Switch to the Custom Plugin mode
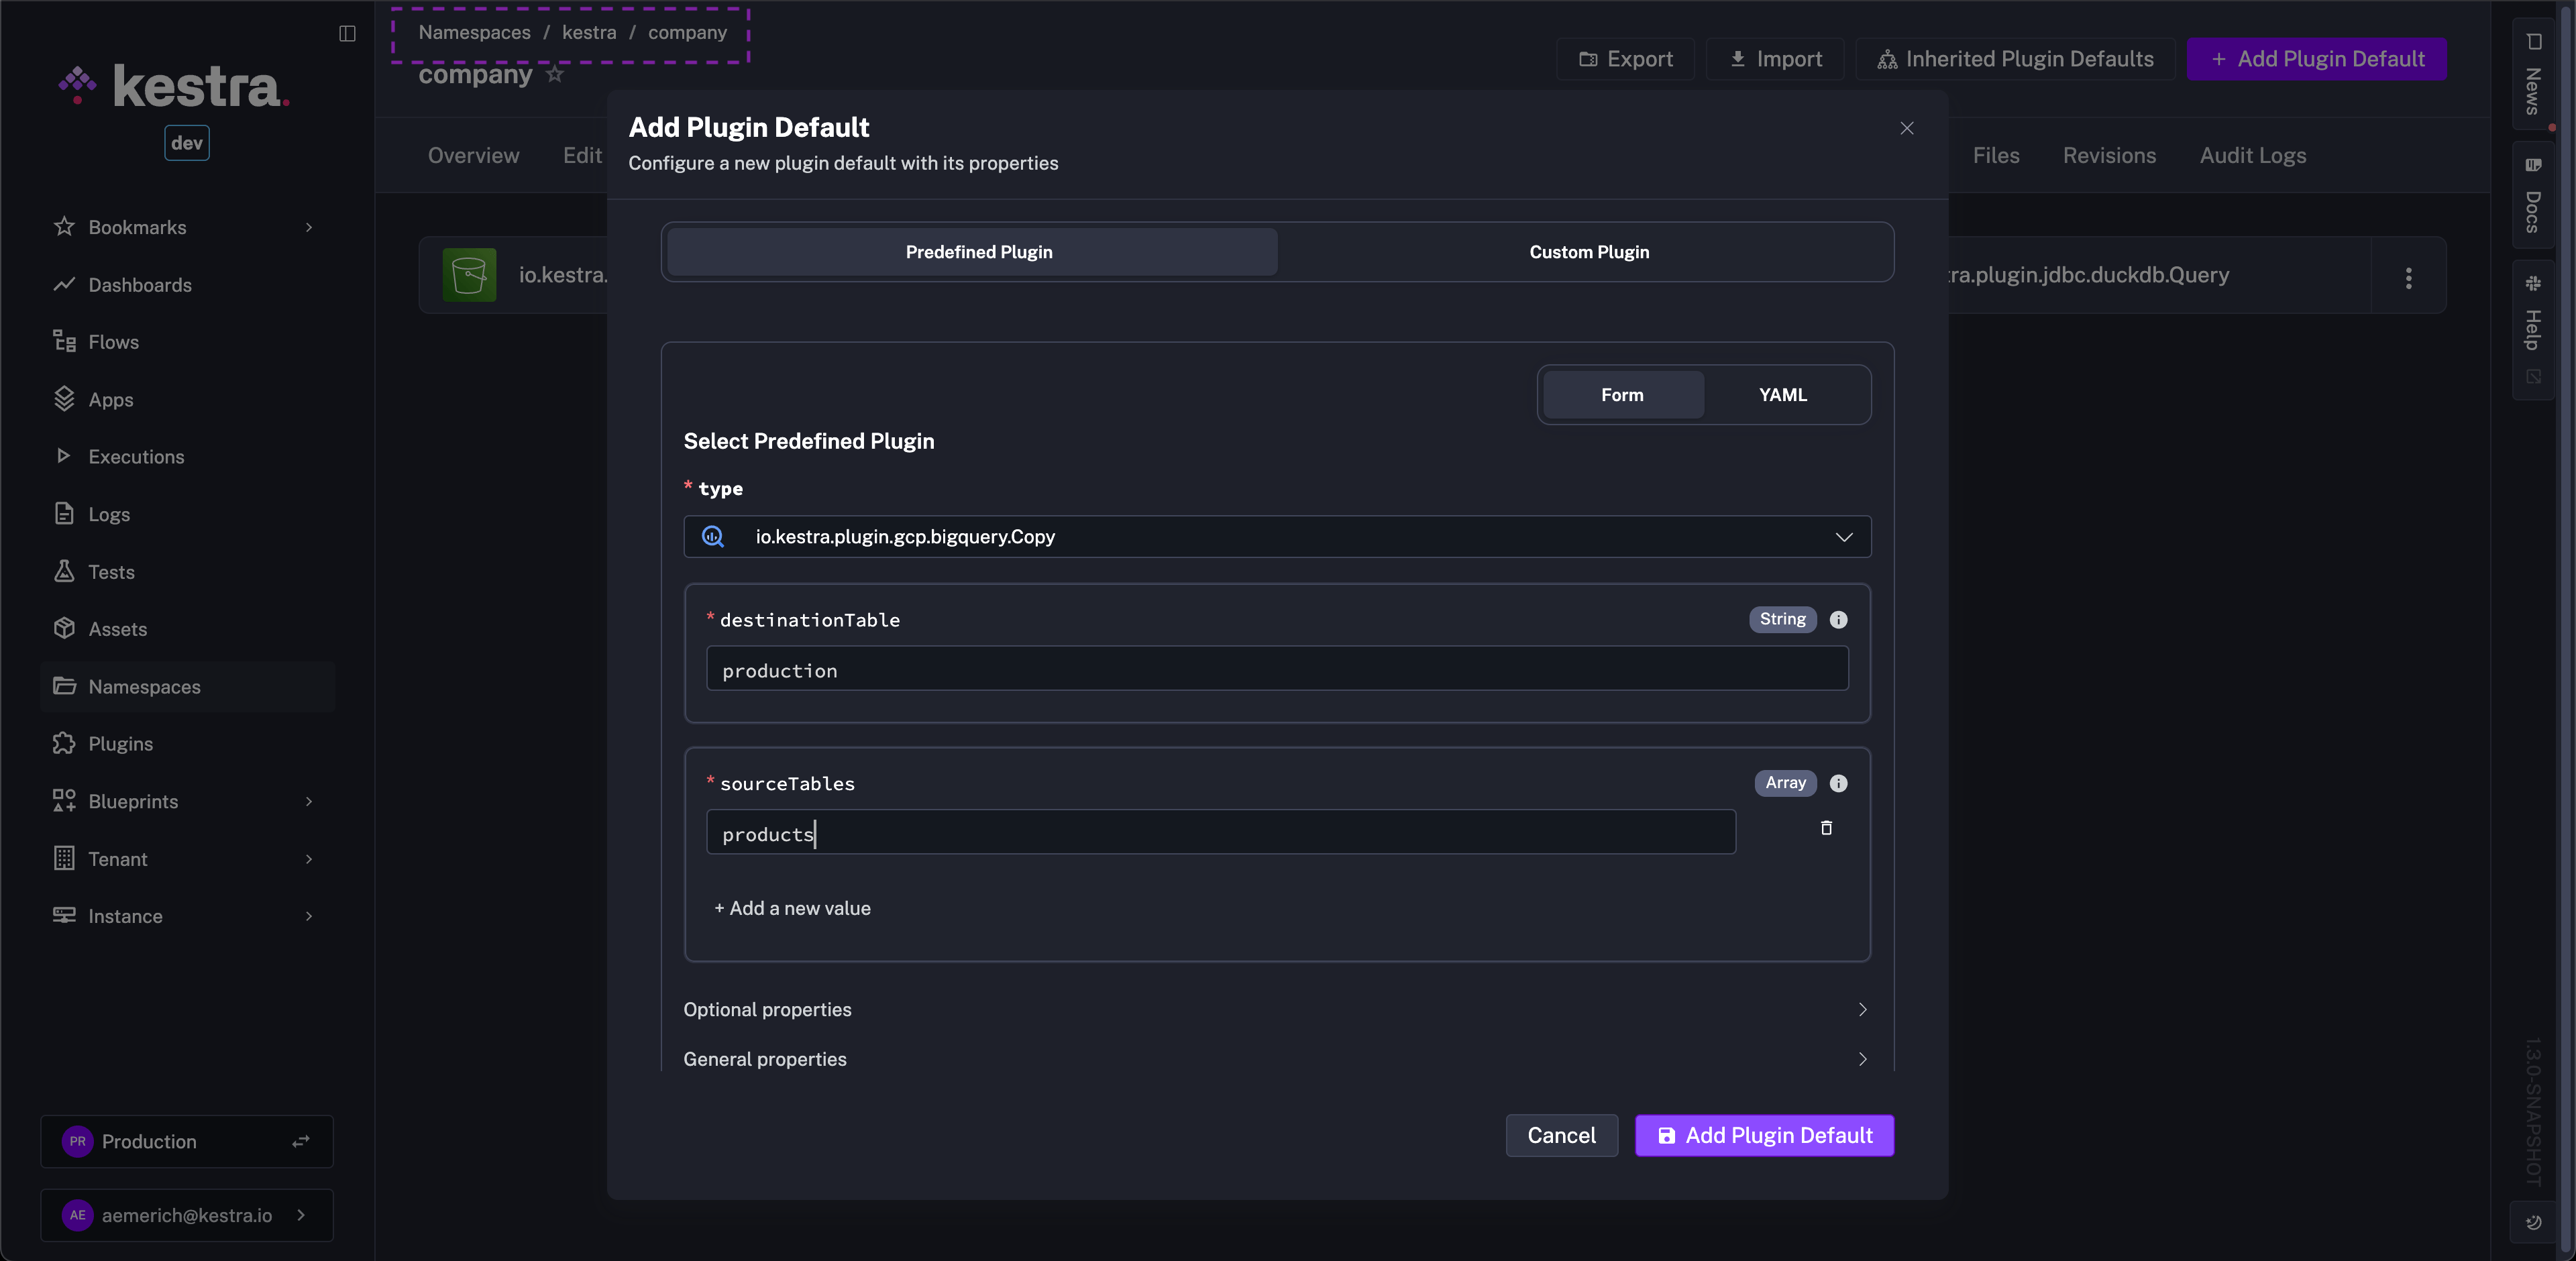The width and height of the screenshot is (2576, 1261). tap(1588, 251)
